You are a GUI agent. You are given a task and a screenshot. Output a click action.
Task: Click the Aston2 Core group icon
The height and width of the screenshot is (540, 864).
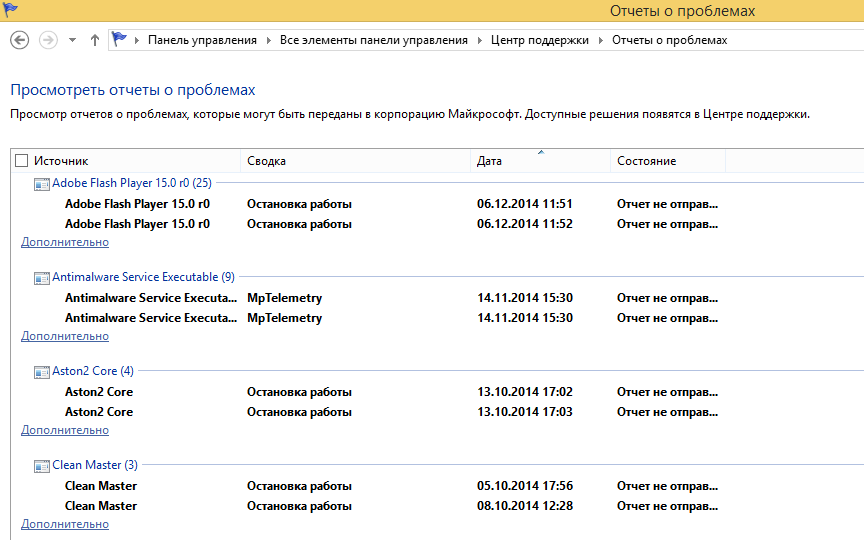pos(42,372)
